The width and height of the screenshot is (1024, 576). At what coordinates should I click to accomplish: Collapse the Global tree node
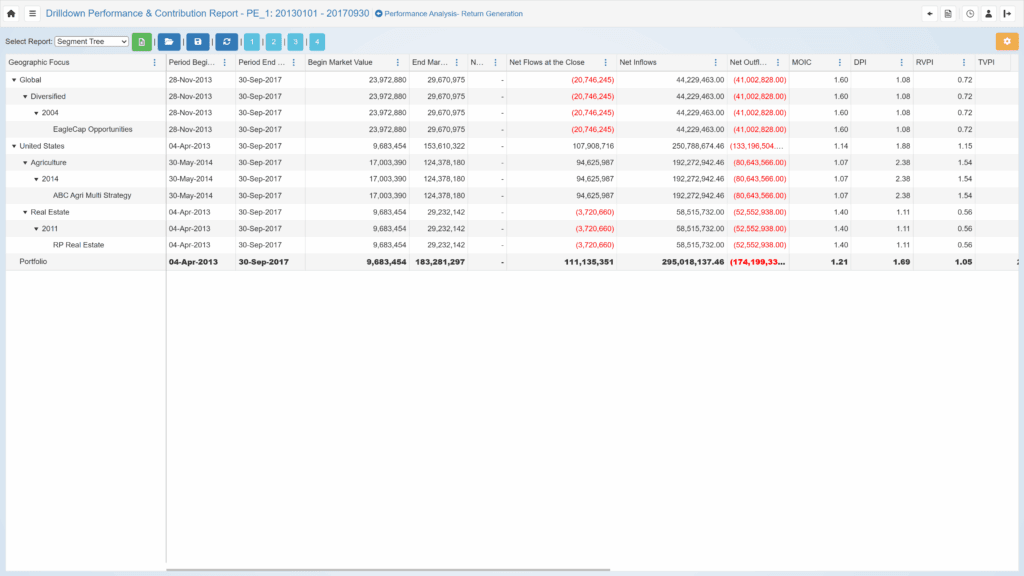[14, 80]
